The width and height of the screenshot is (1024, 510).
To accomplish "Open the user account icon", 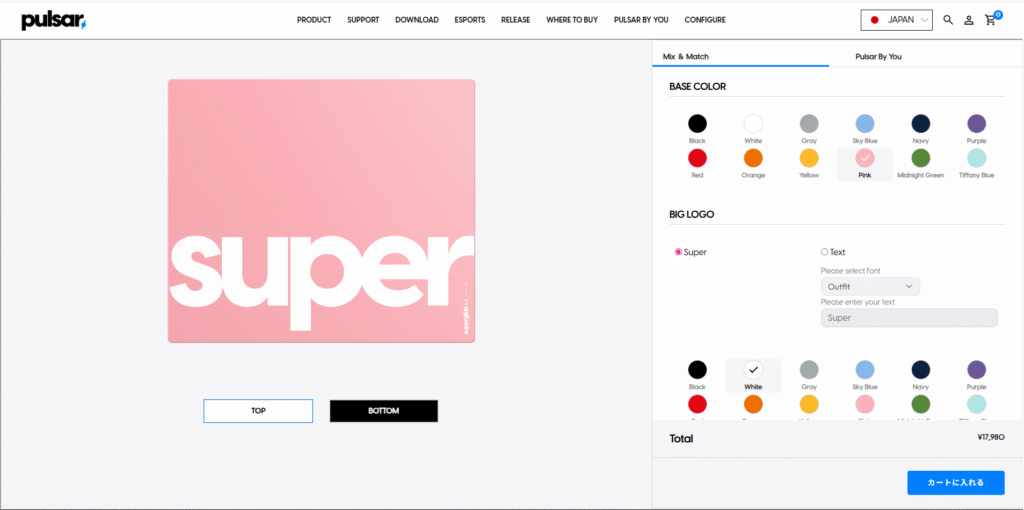I will 969,20.
